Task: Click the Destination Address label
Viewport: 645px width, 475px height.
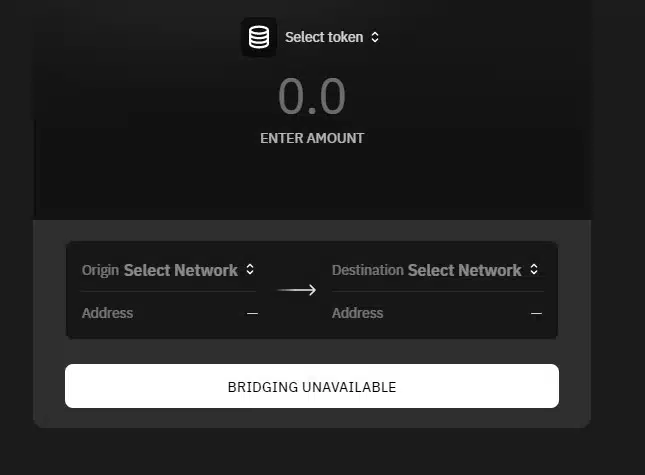Action: pos(357,313)
